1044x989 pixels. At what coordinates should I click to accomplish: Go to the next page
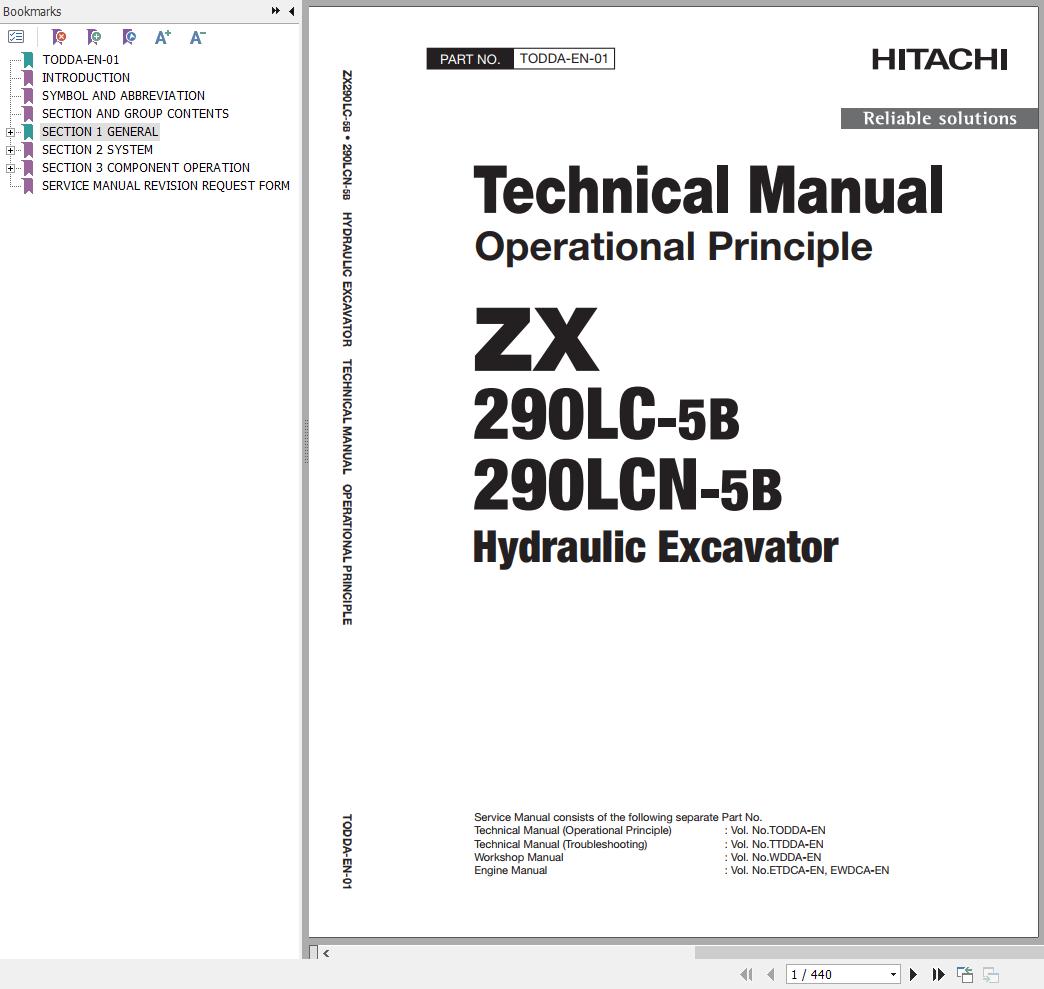coord(914,974)
